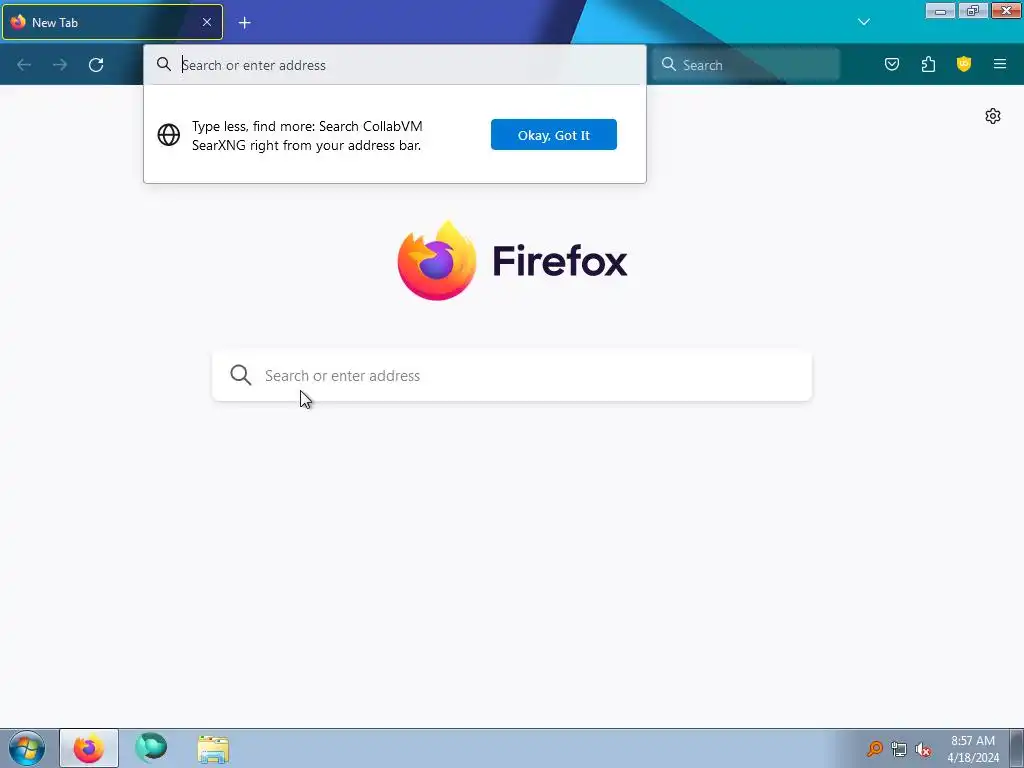Open Pocket save icon in toolbar
Image resolution: width=1024 pixels, height=768 pixels.
pyautogui.click(x=891, y=64)
